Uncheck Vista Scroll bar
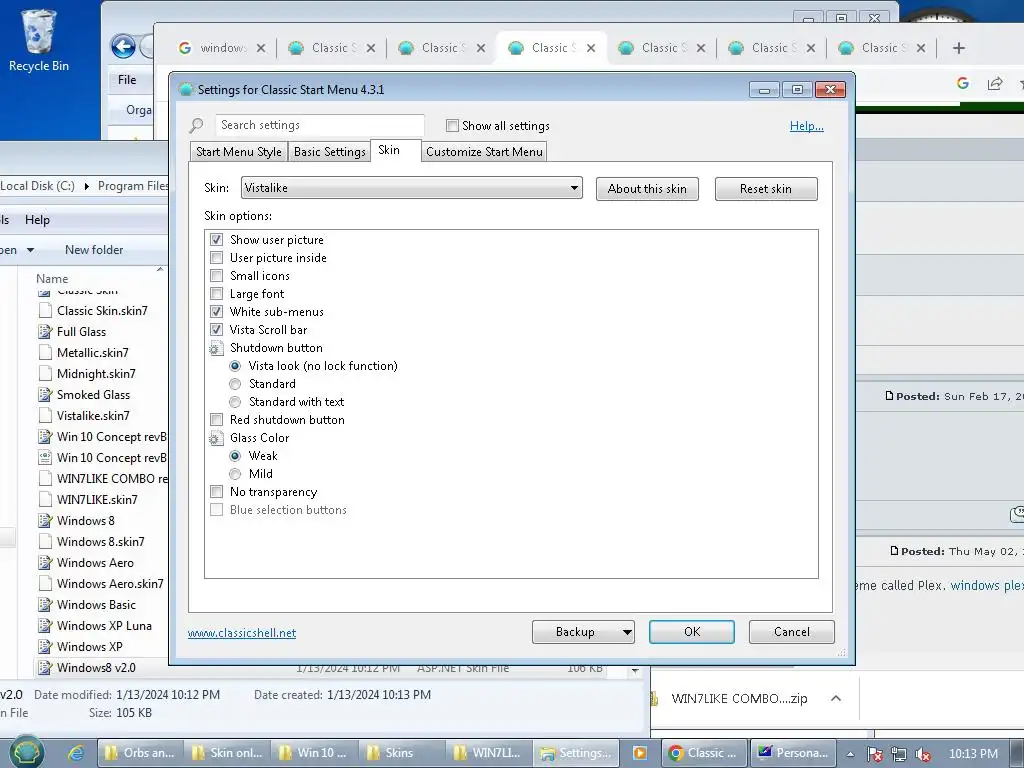 [216, 330]
